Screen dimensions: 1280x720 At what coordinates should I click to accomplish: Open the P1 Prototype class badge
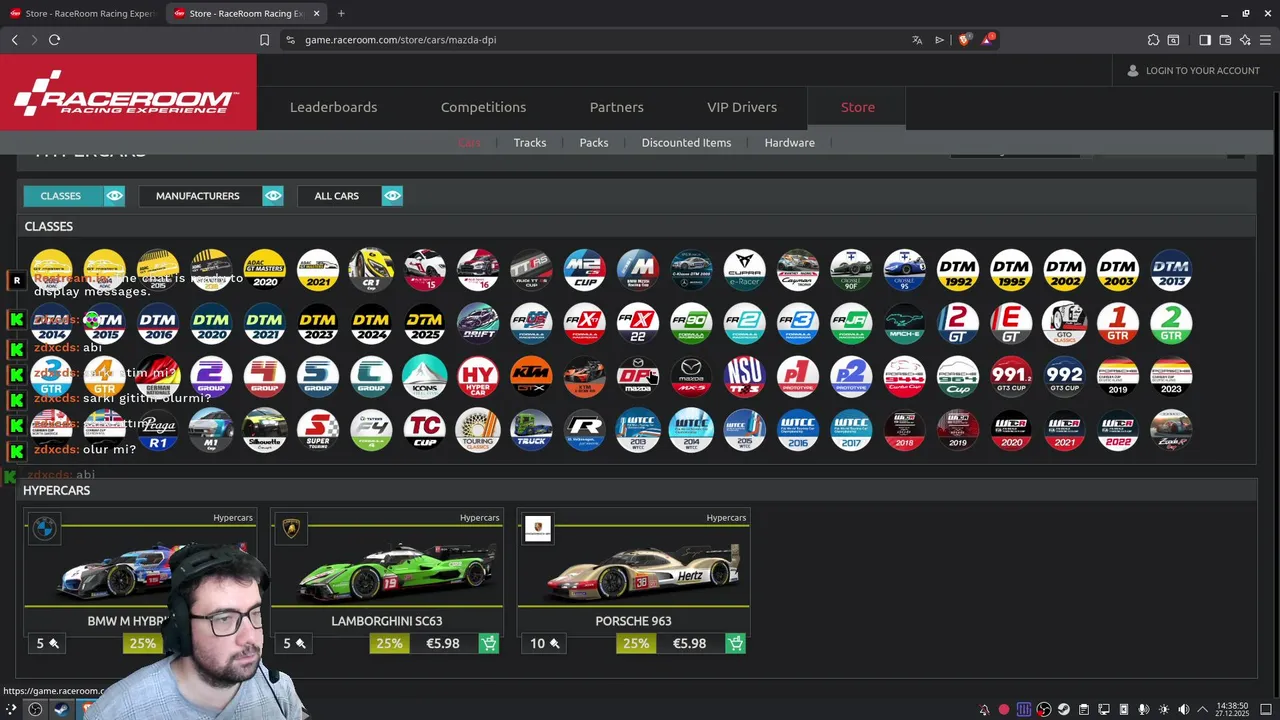pos(798,376)
